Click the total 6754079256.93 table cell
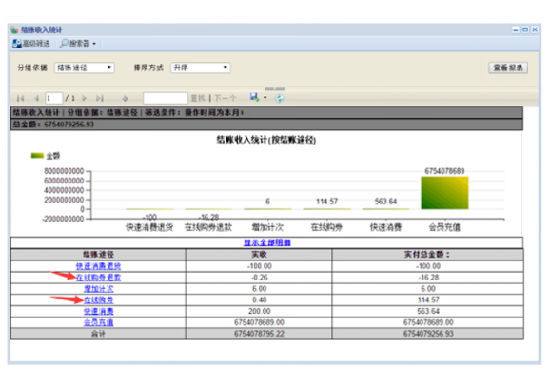Image resolution: width=550 pixels, height=386 pixels. [427, 334]
